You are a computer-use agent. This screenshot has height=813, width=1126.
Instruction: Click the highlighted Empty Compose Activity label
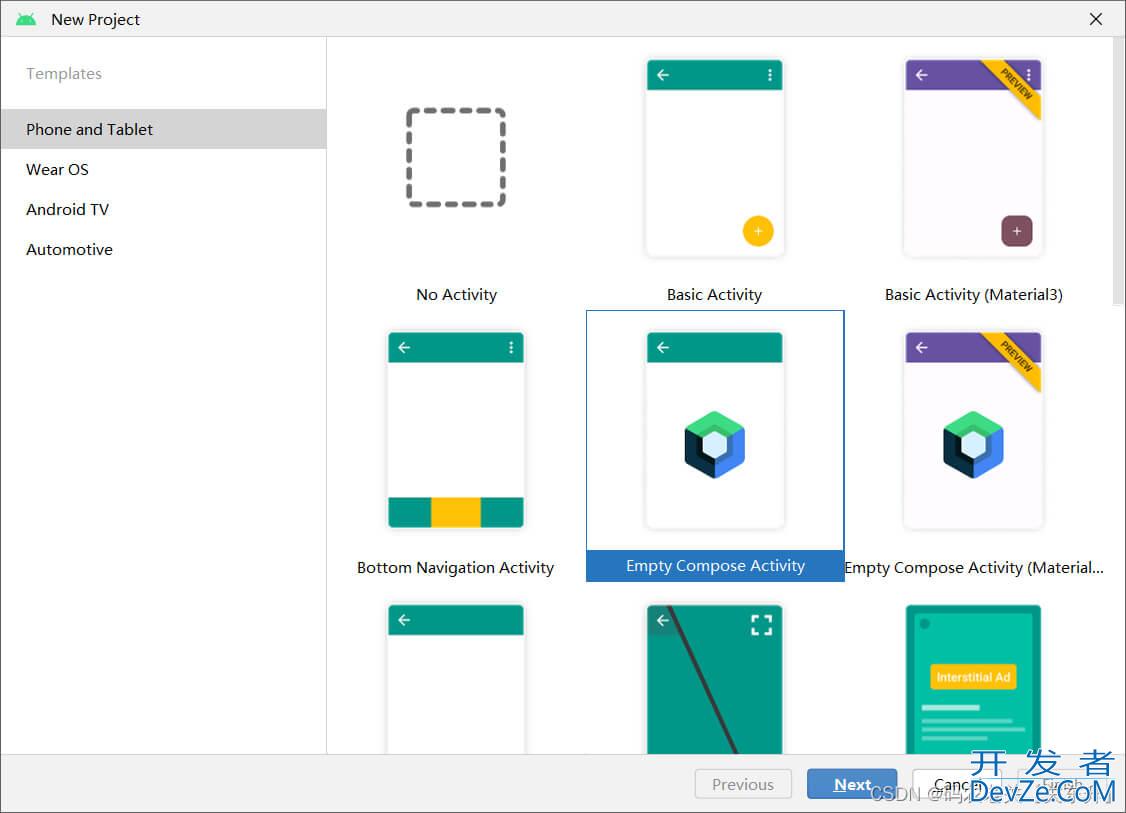(x=715, y=566)
